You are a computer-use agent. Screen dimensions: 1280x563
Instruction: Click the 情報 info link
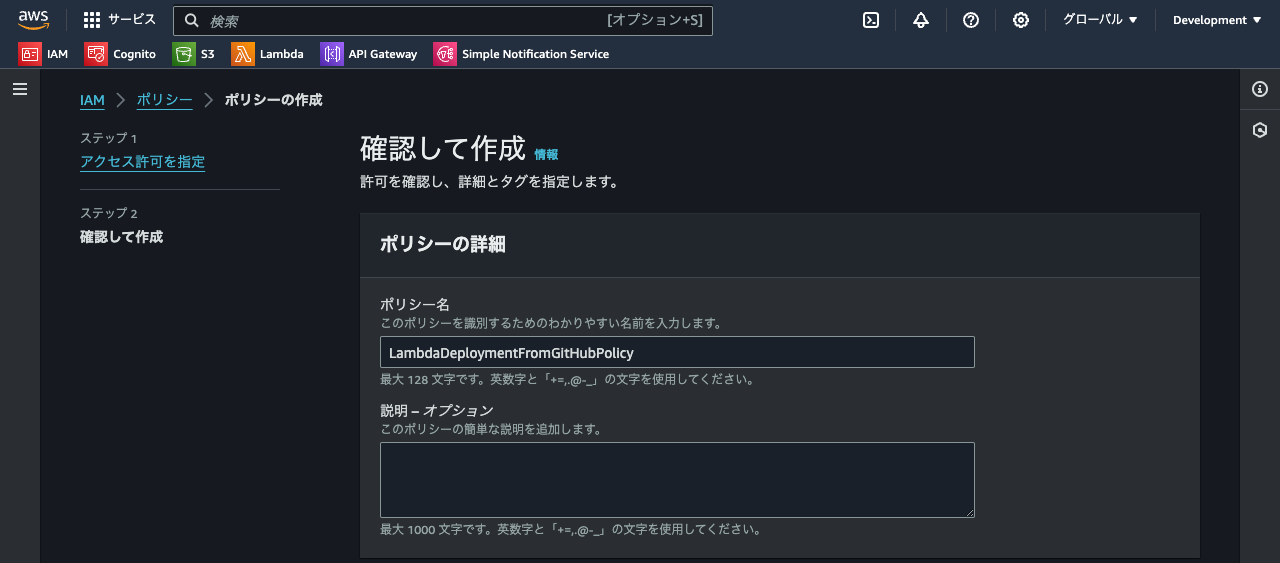coord(546,154)
